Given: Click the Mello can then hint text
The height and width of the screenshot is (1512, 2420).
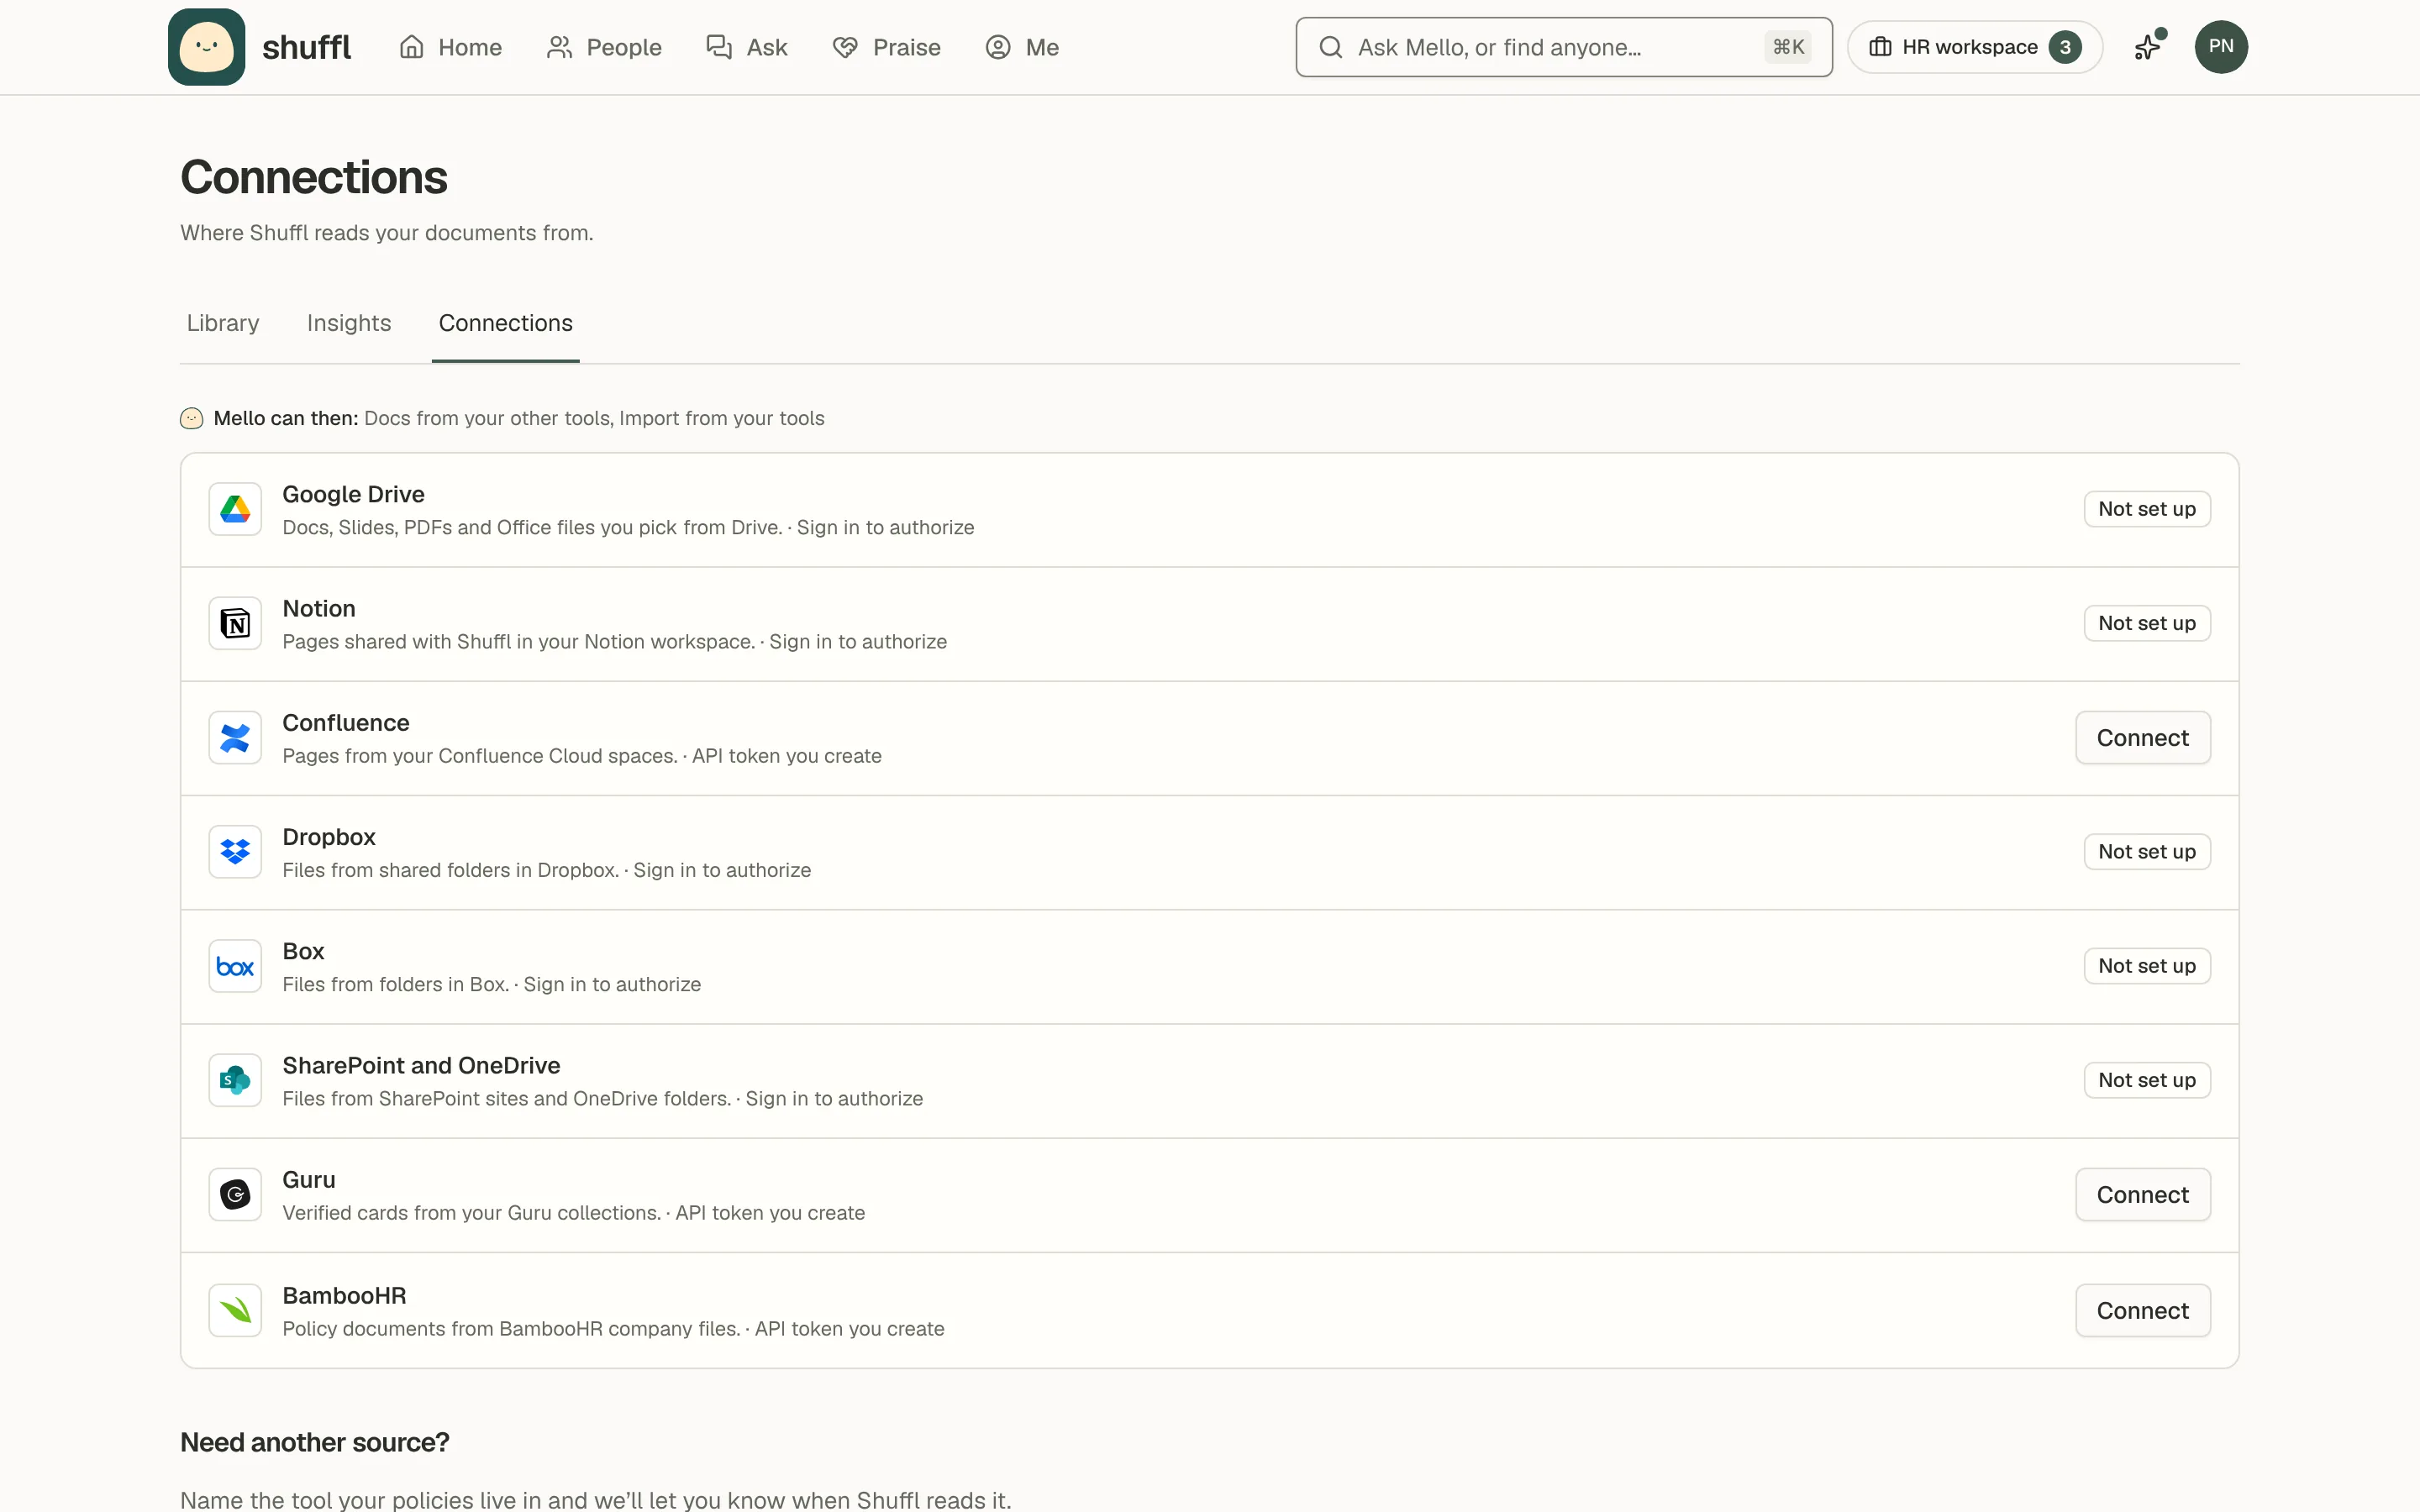Looking at the screenshot, I should click(x=519, y=418).
